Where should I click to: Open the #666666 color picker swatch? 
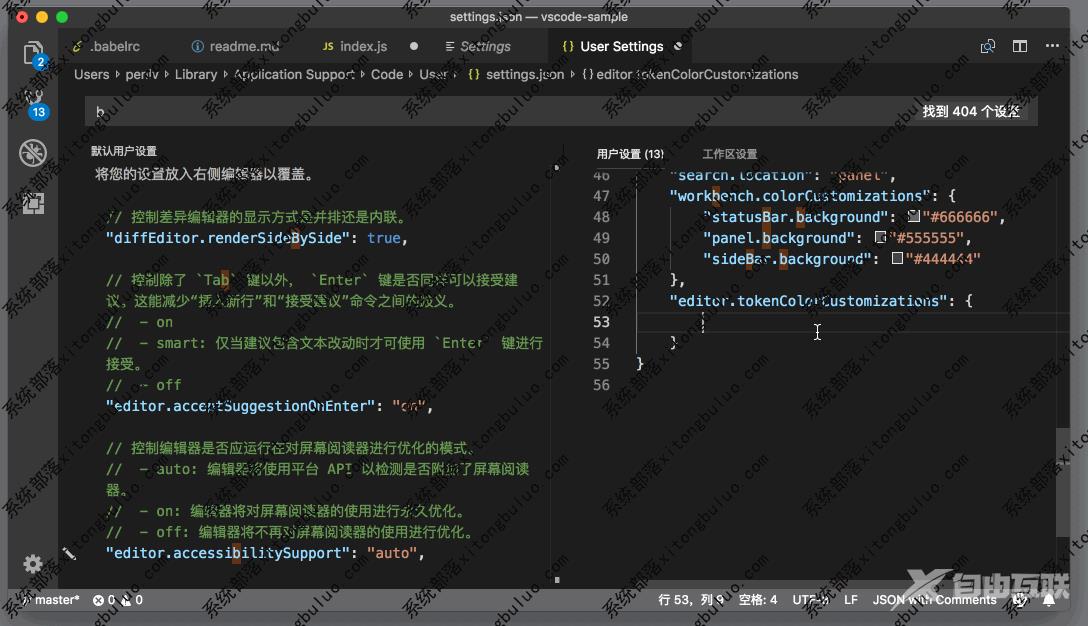click(x=914, y=217)
